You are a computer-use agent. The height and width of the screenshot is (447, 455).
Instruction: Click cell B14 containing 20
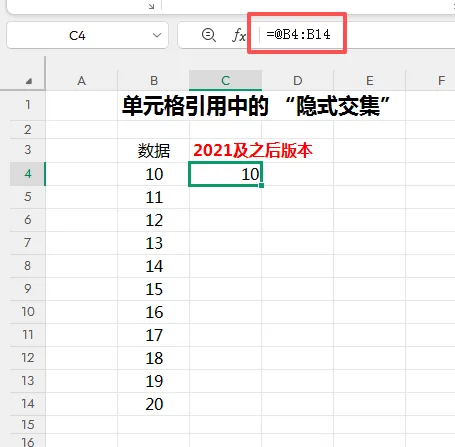(x=154, y=404)
